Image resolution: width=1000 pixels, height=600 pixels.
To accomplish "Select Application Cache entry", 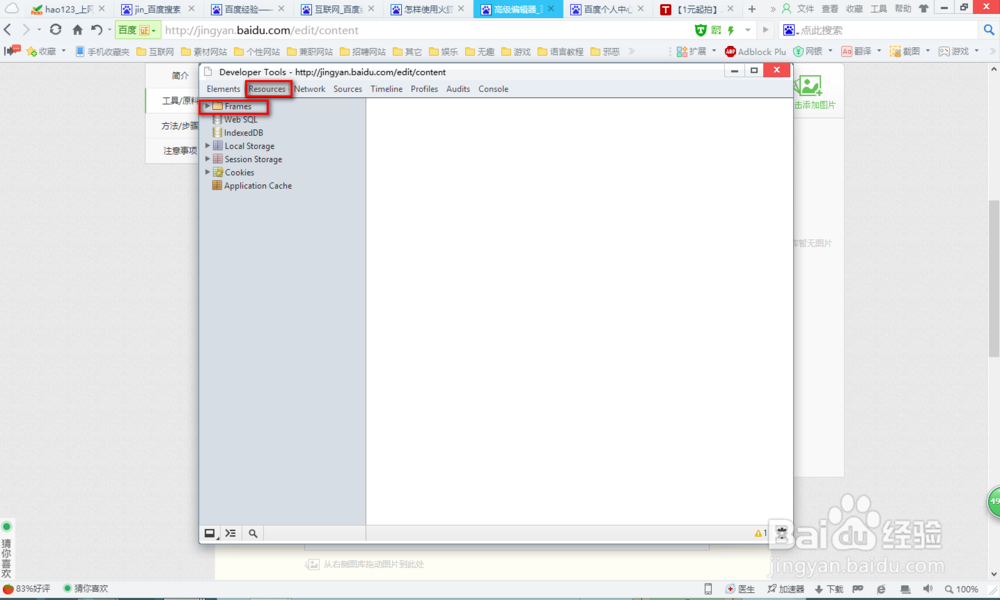I will tap(252, 186).
